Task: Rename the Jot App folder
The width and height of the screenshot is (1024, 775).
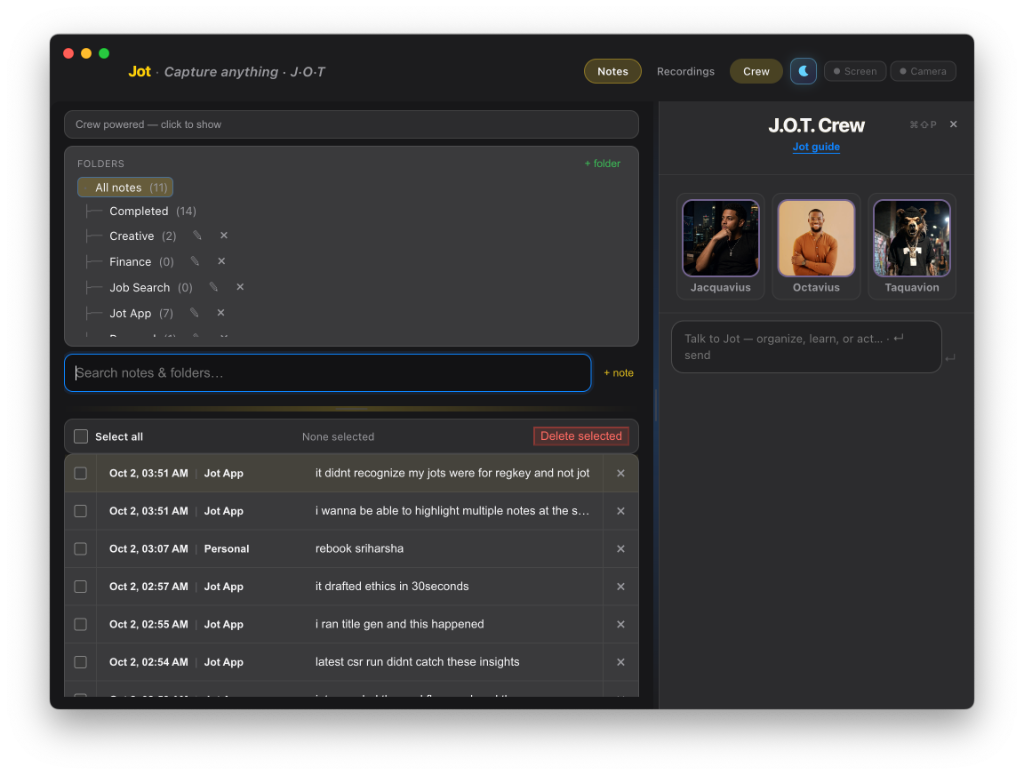Action: click(x=194, y=313)
